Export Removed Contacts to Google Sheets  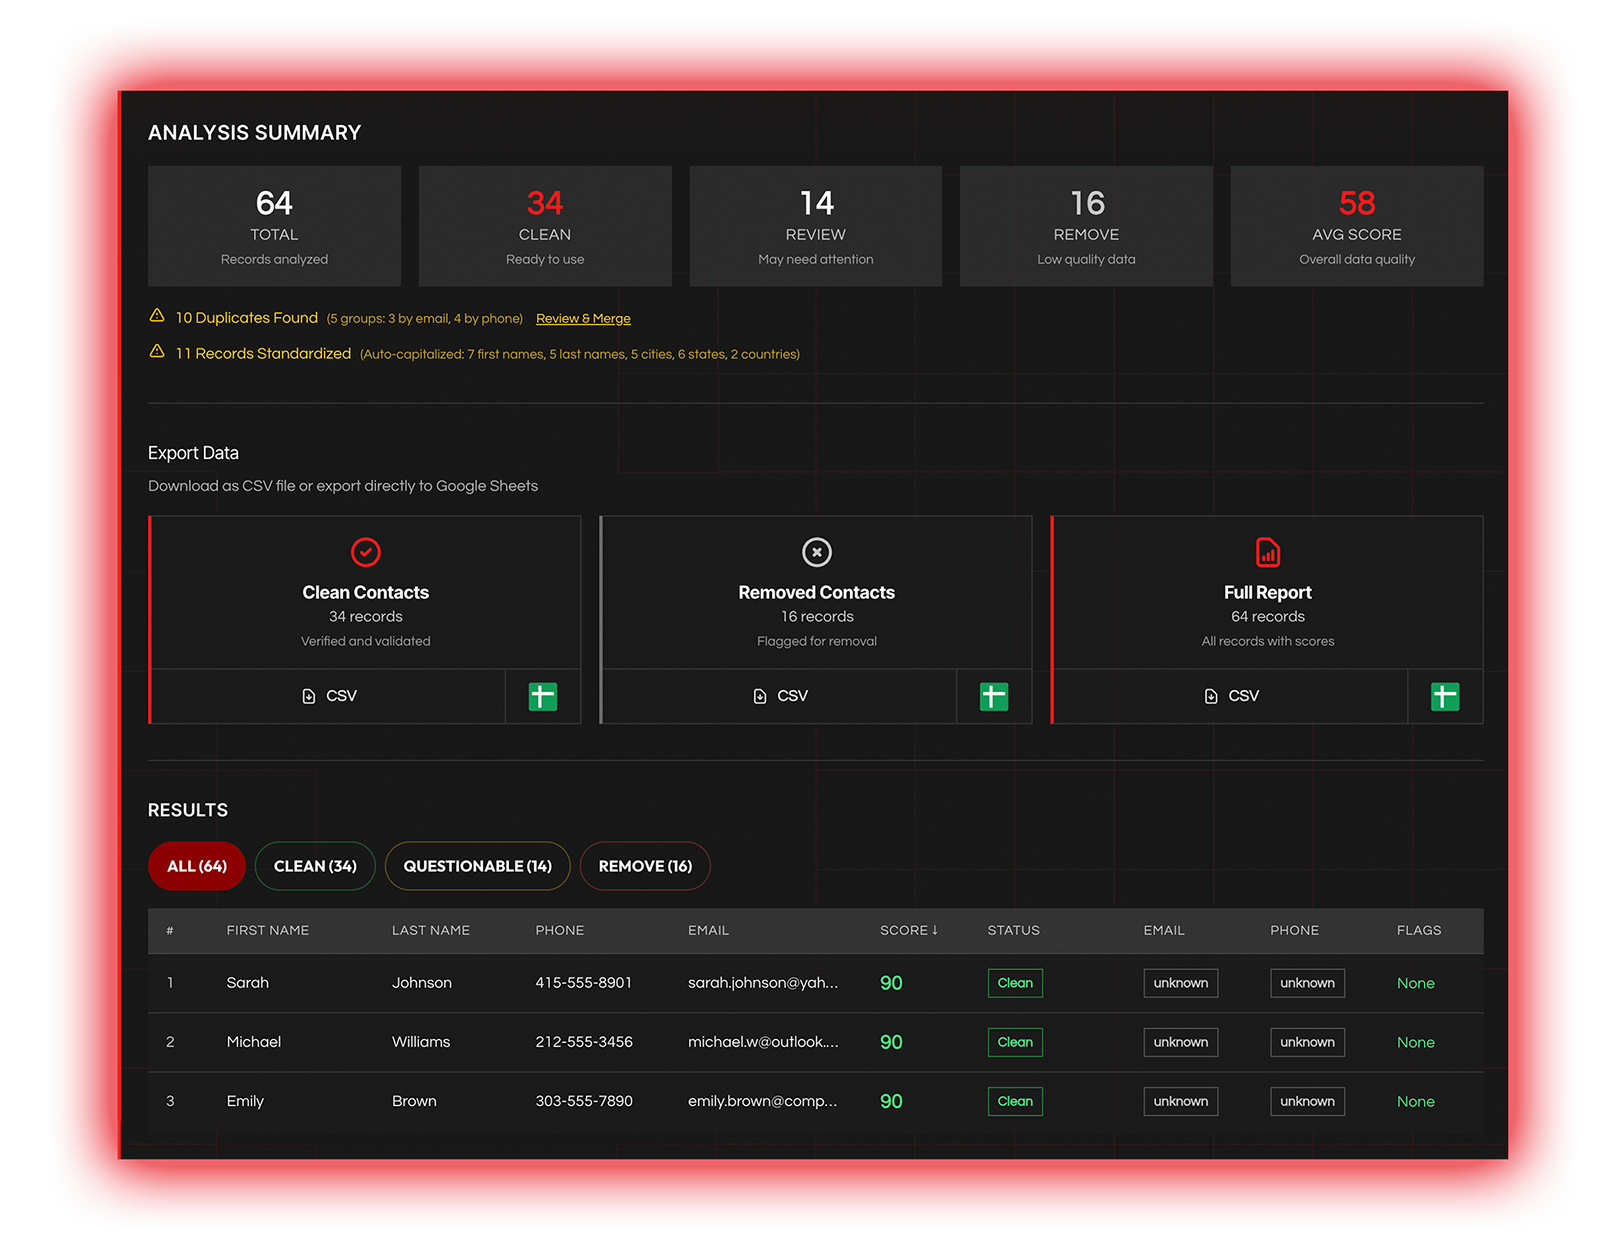[x=993, y=696]
